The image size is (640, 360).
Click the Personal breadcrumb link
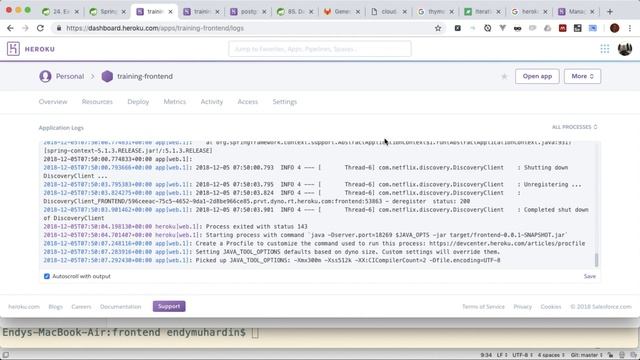coord(70,76)
